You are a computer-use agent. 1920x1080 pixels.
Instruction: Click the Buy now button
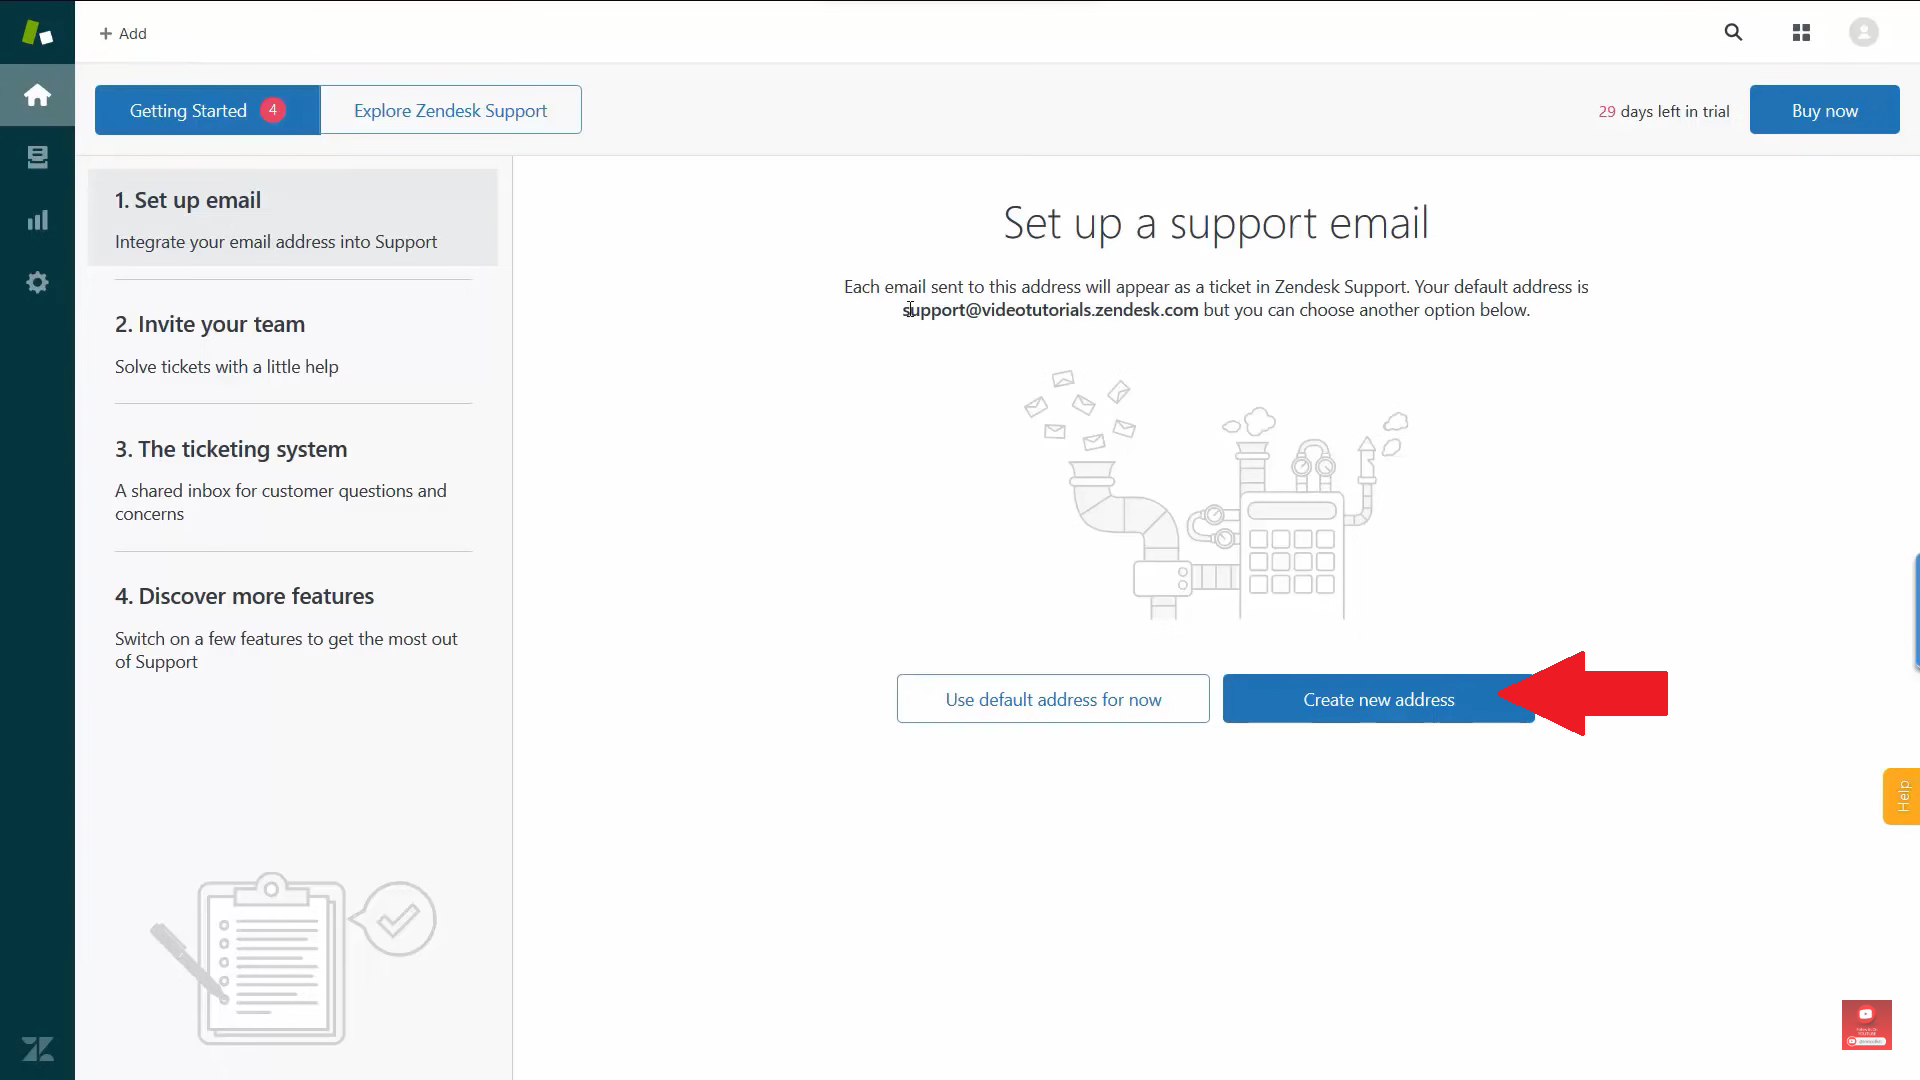pos(1824,110)
